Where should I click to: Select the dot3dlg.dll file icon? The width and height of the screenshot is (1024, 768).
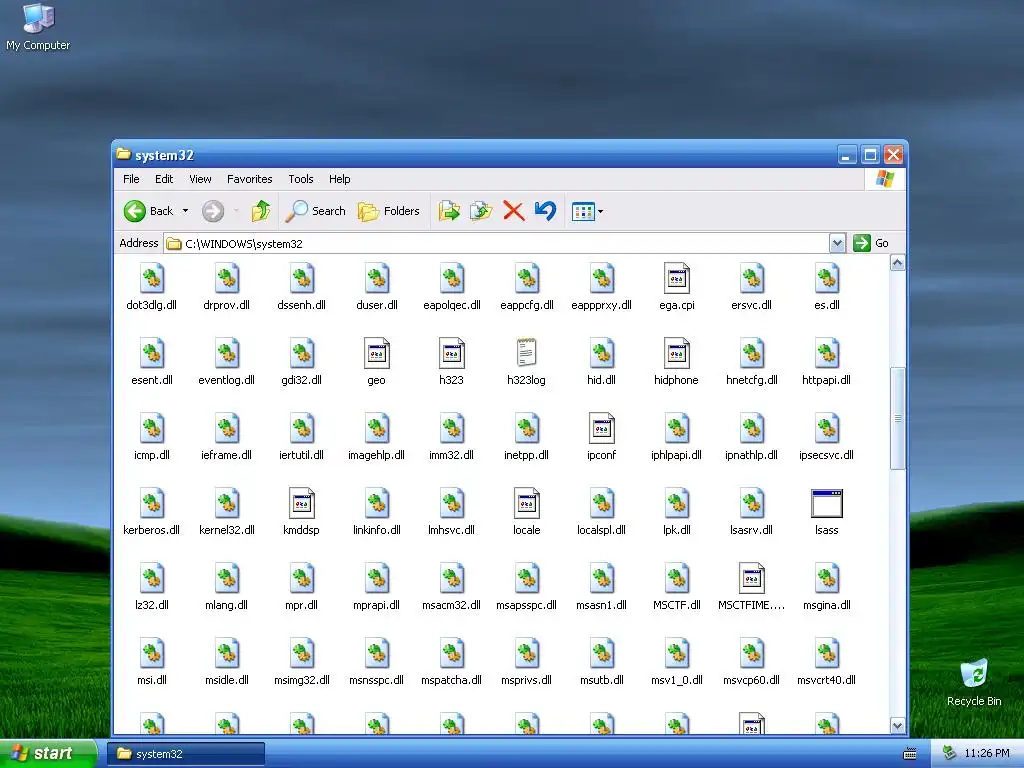tap(152, 279)
